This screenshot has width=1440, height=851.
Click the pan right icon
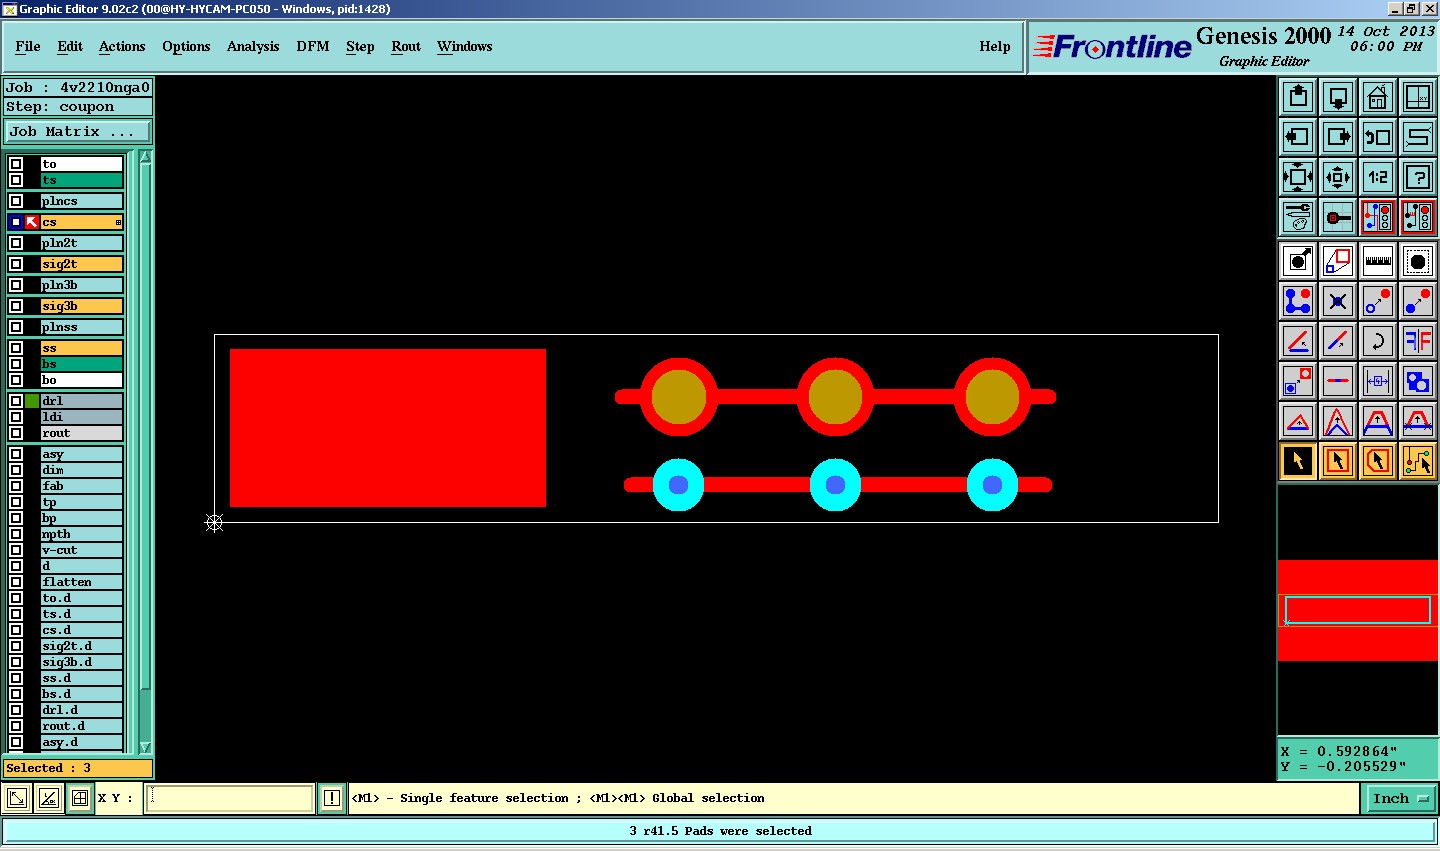(1338, 137)
